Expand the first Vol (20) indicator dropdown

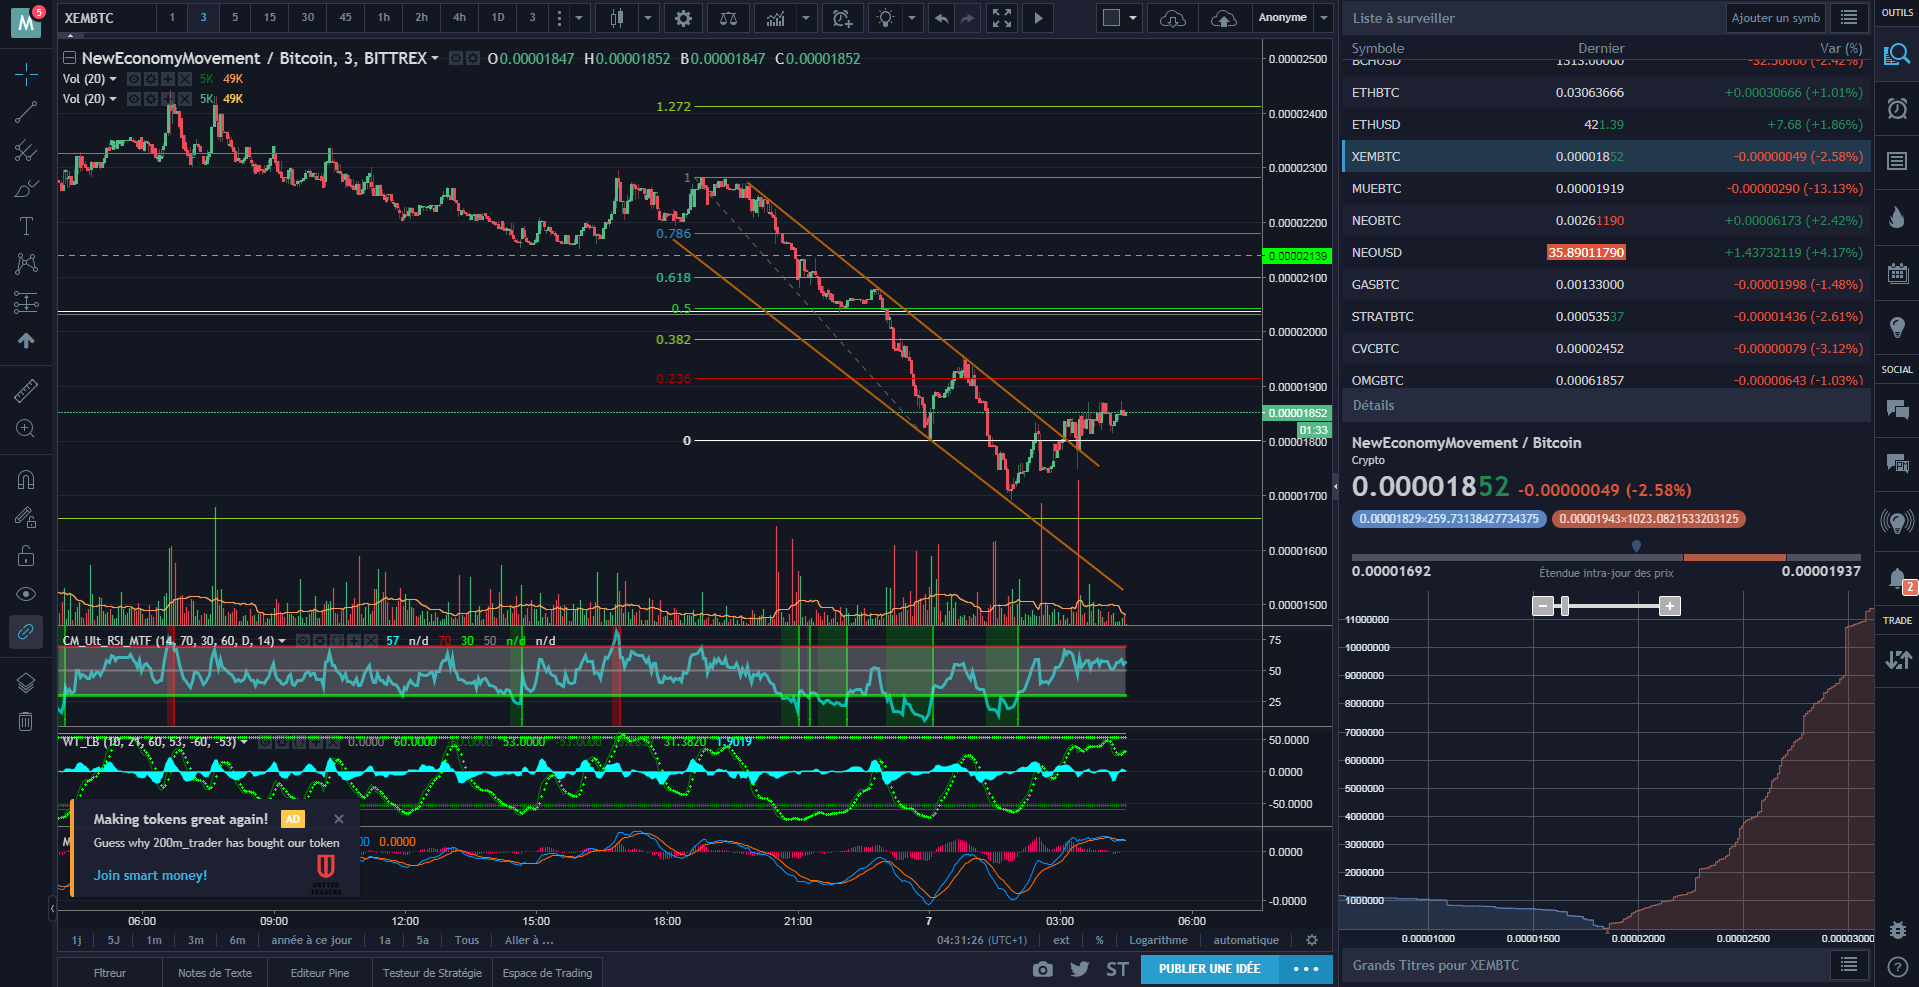(x=113, y=79)
